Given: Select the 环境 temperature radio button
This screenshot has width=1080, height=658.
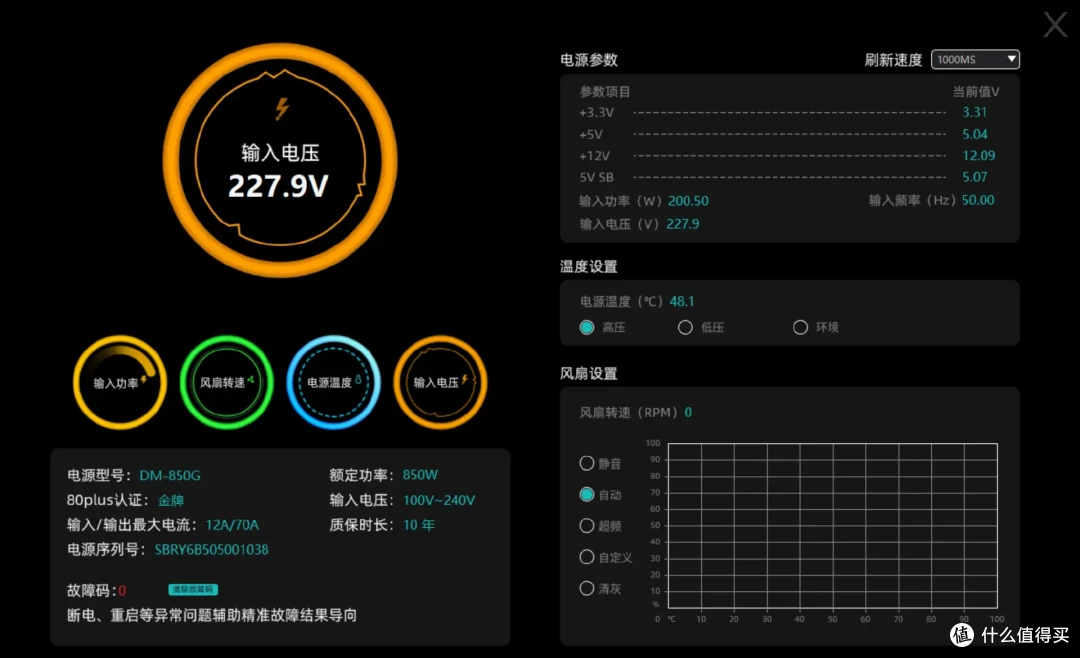Looking at the screenshot, I should (800, 327).
